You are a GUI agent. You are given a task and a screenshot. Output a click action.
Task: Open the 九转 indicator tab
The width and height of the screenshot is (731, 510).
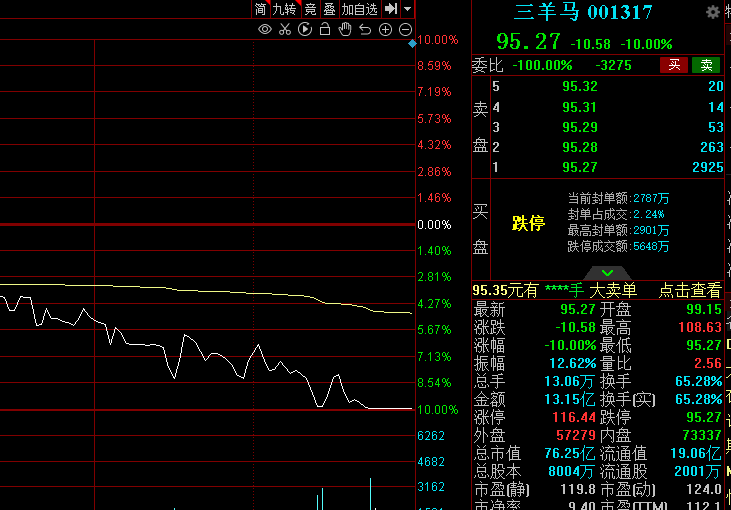coord(285,9)
